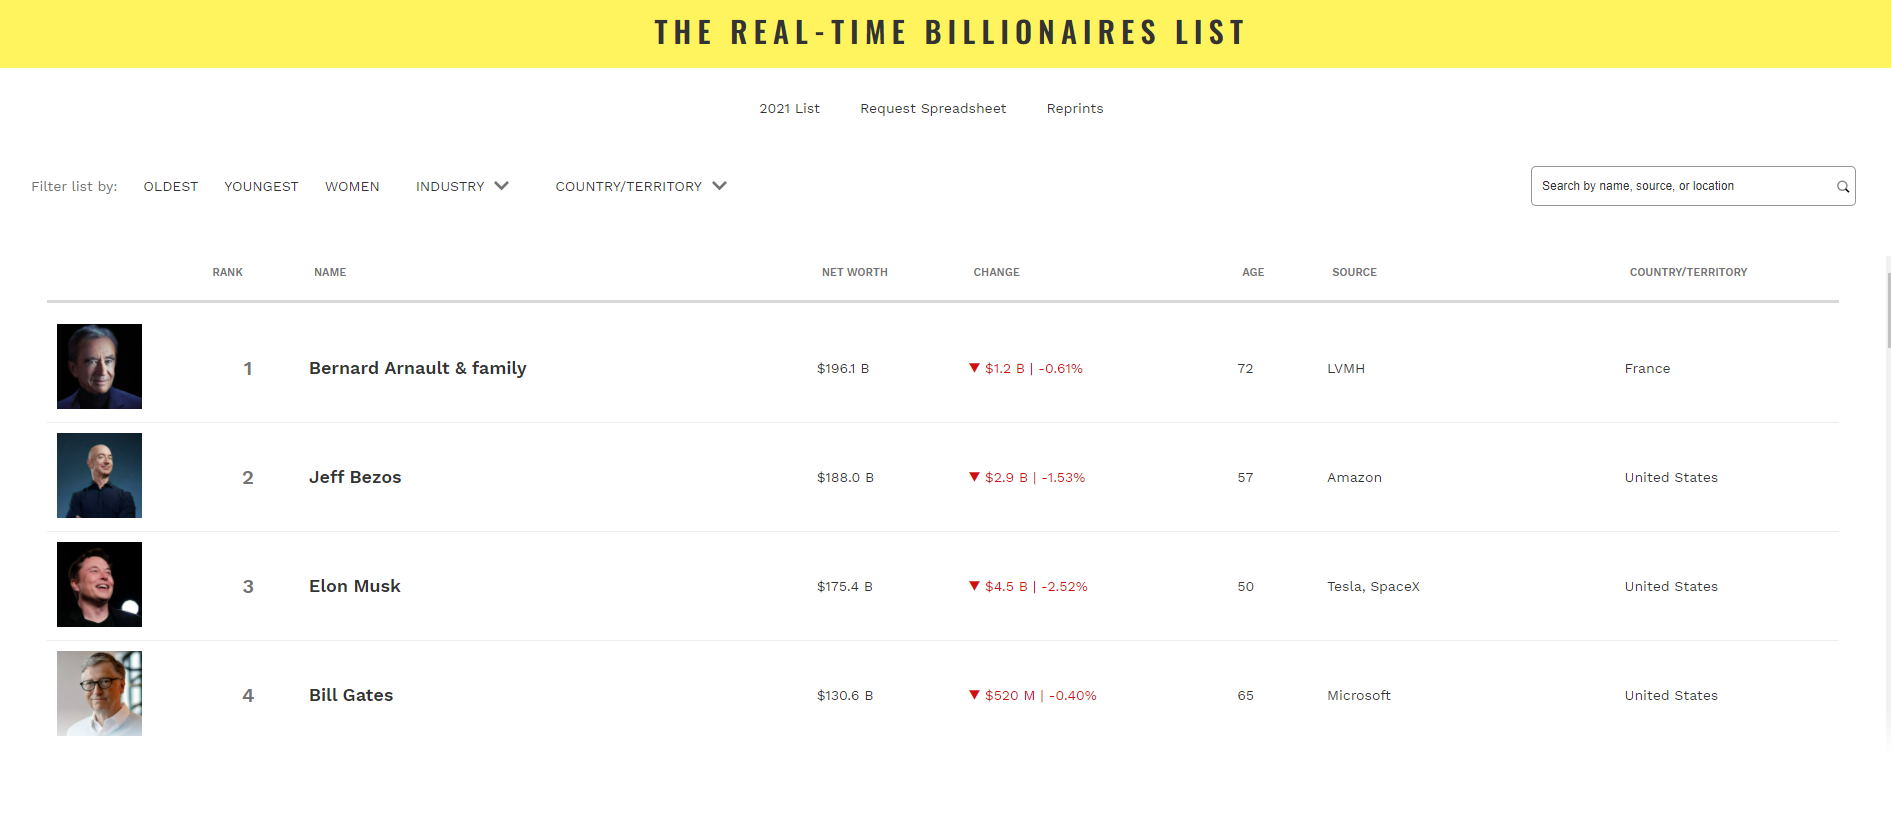Select the Reprints menu item
The height and width of the screenshot is (834, 1891).
[1074, 108]
